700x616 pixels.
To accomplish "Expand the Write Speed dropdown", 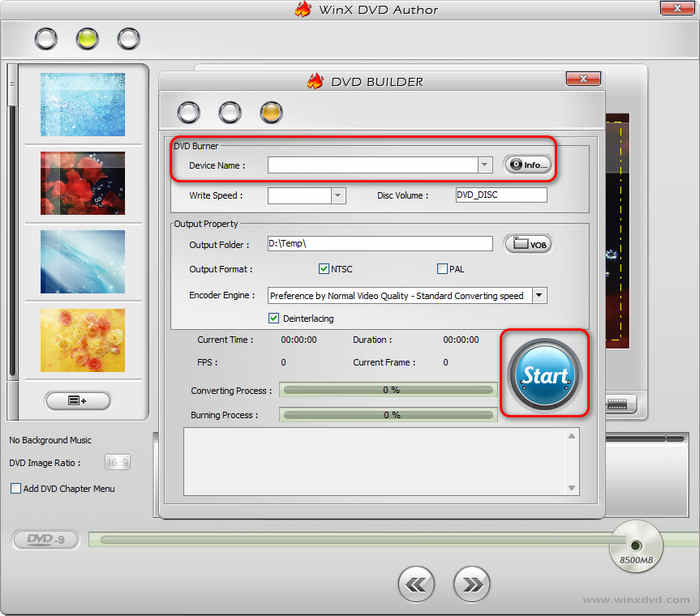I will (338, 196).
